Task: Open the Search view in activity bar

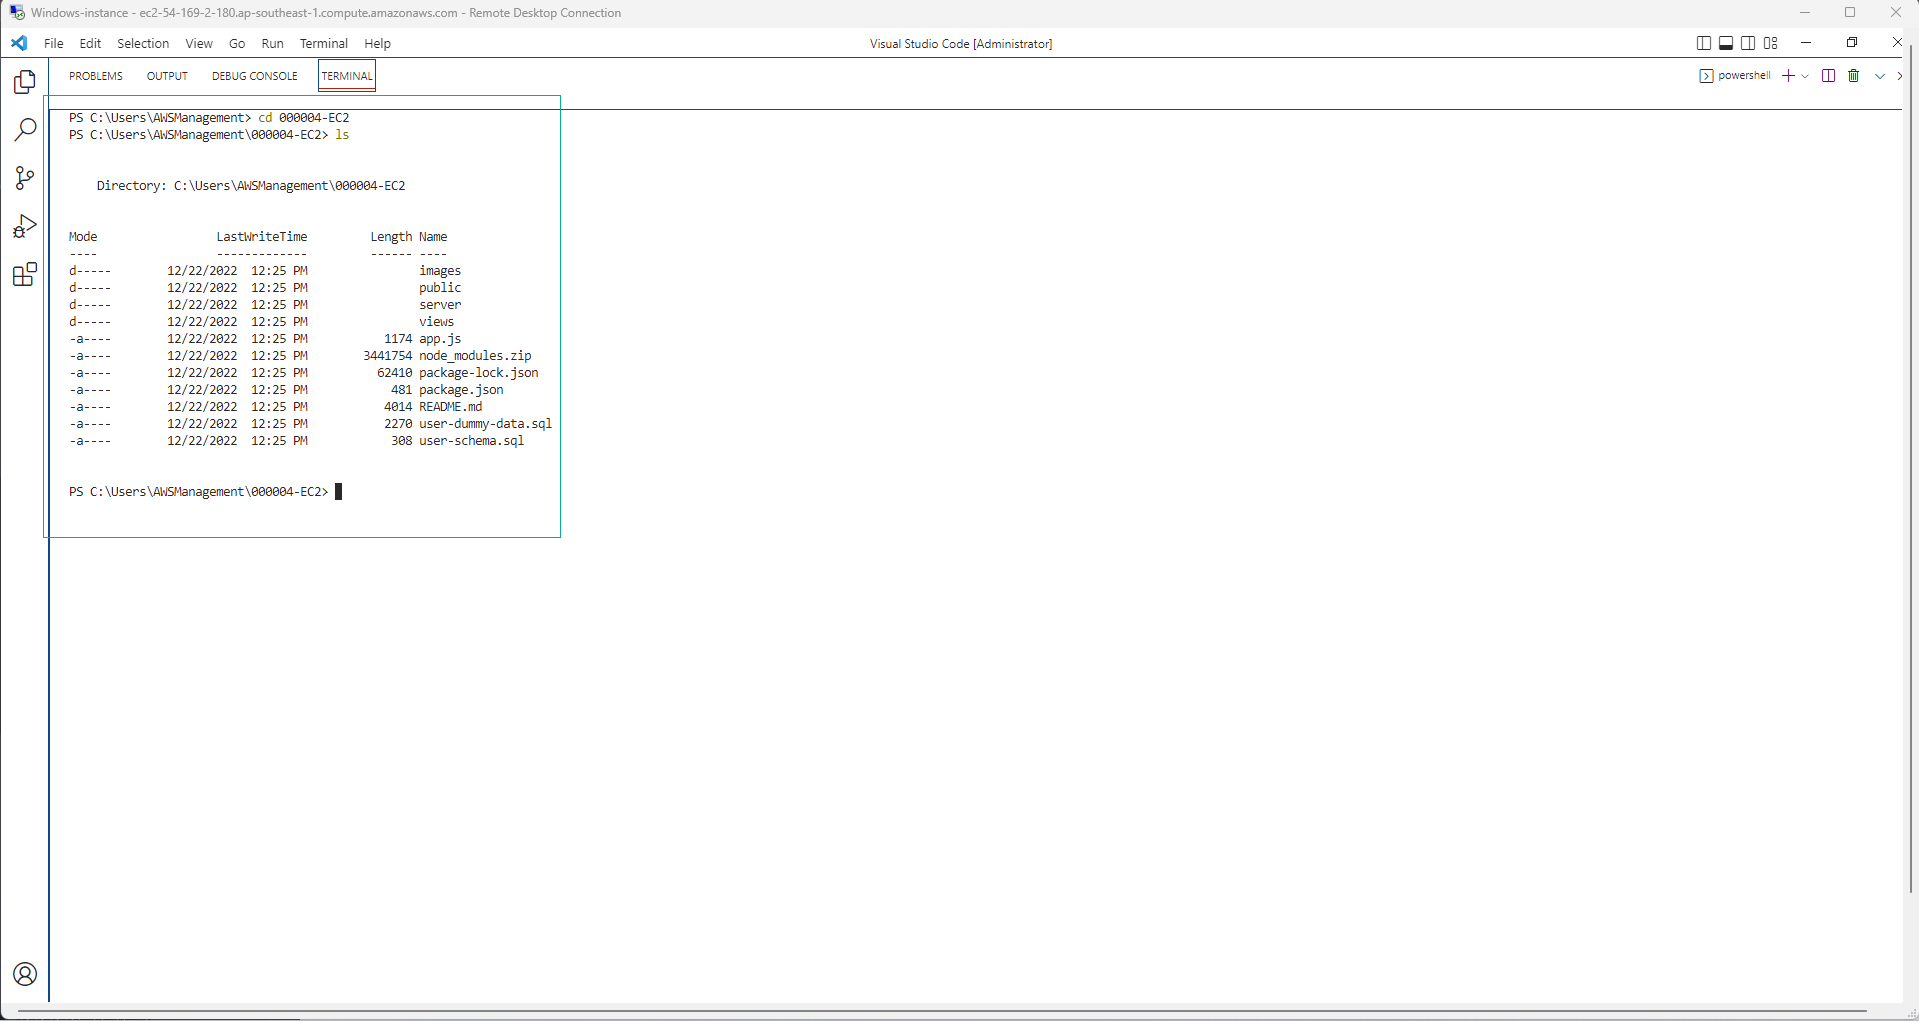Action: pos(25,130)
